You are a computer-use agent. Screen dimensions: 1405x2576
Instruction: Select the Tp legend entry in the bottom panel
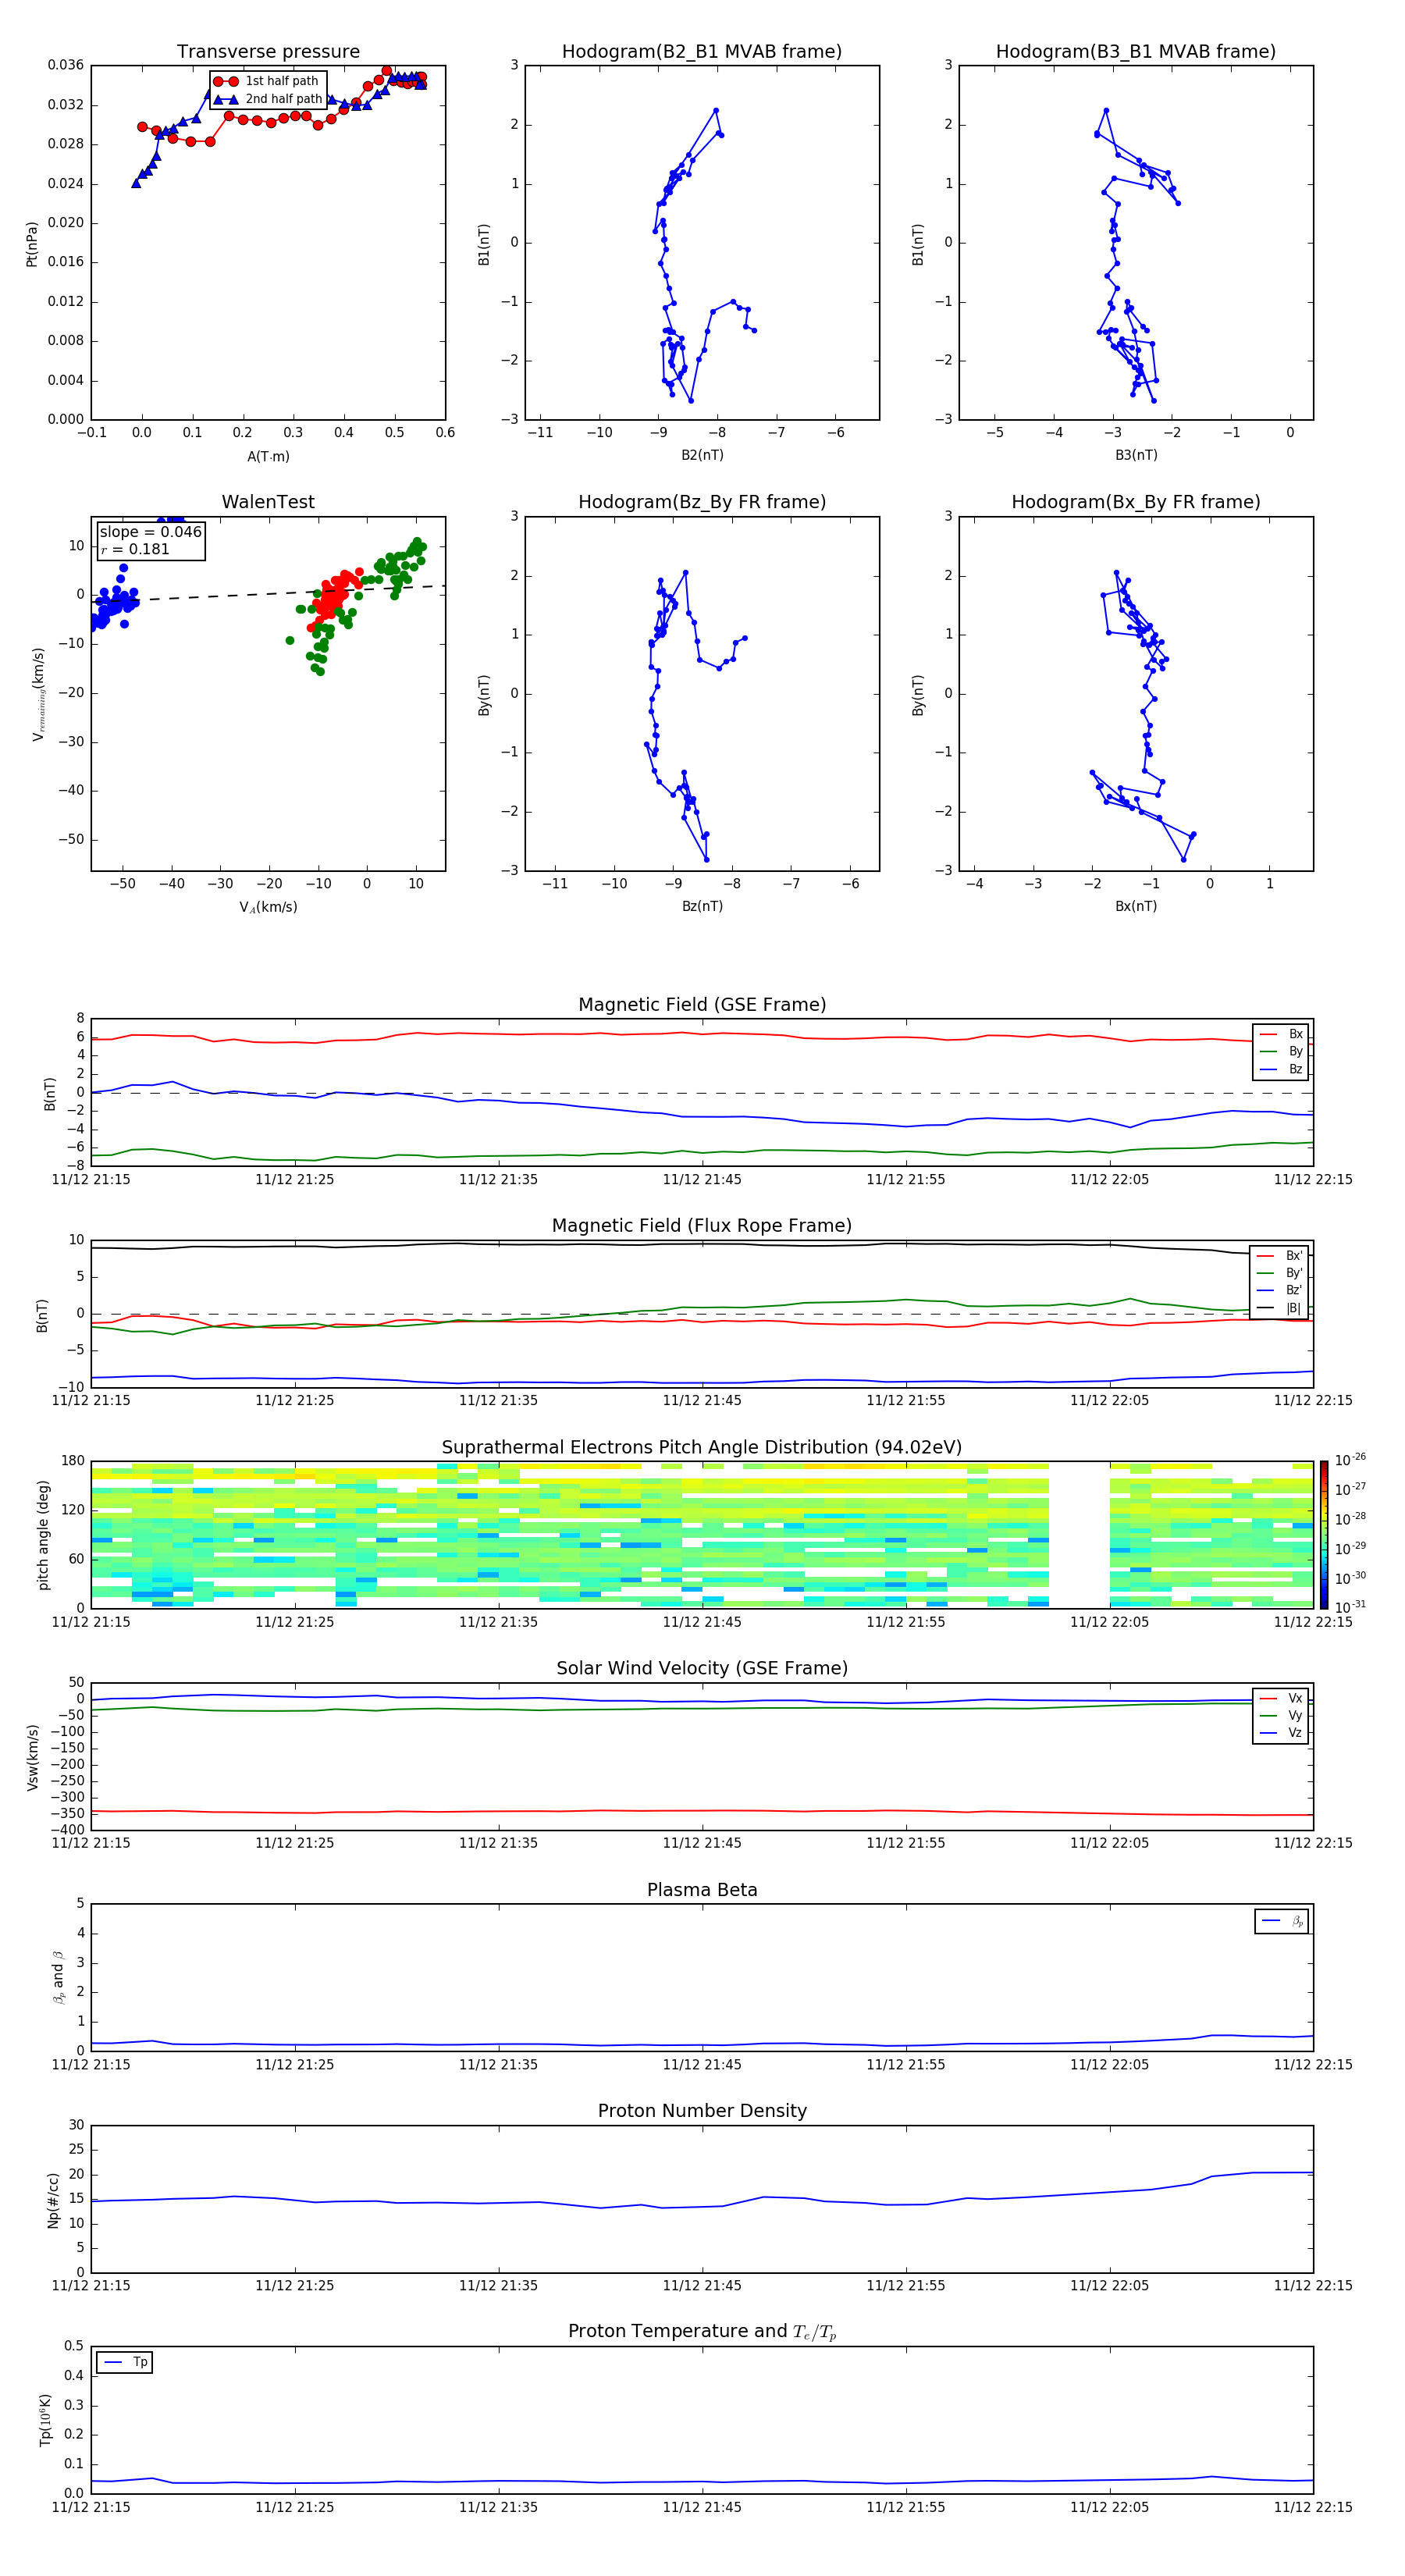point(125,2362)
